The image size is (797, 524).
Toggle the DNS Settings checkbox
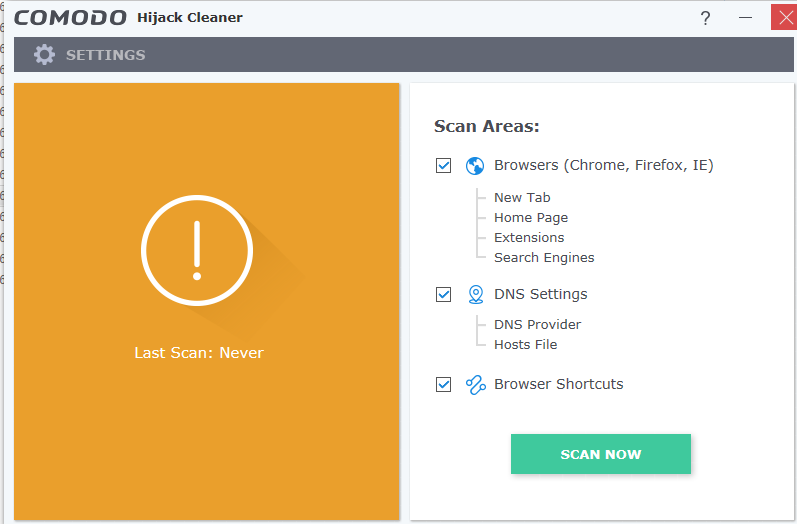(x=443, y=294)
